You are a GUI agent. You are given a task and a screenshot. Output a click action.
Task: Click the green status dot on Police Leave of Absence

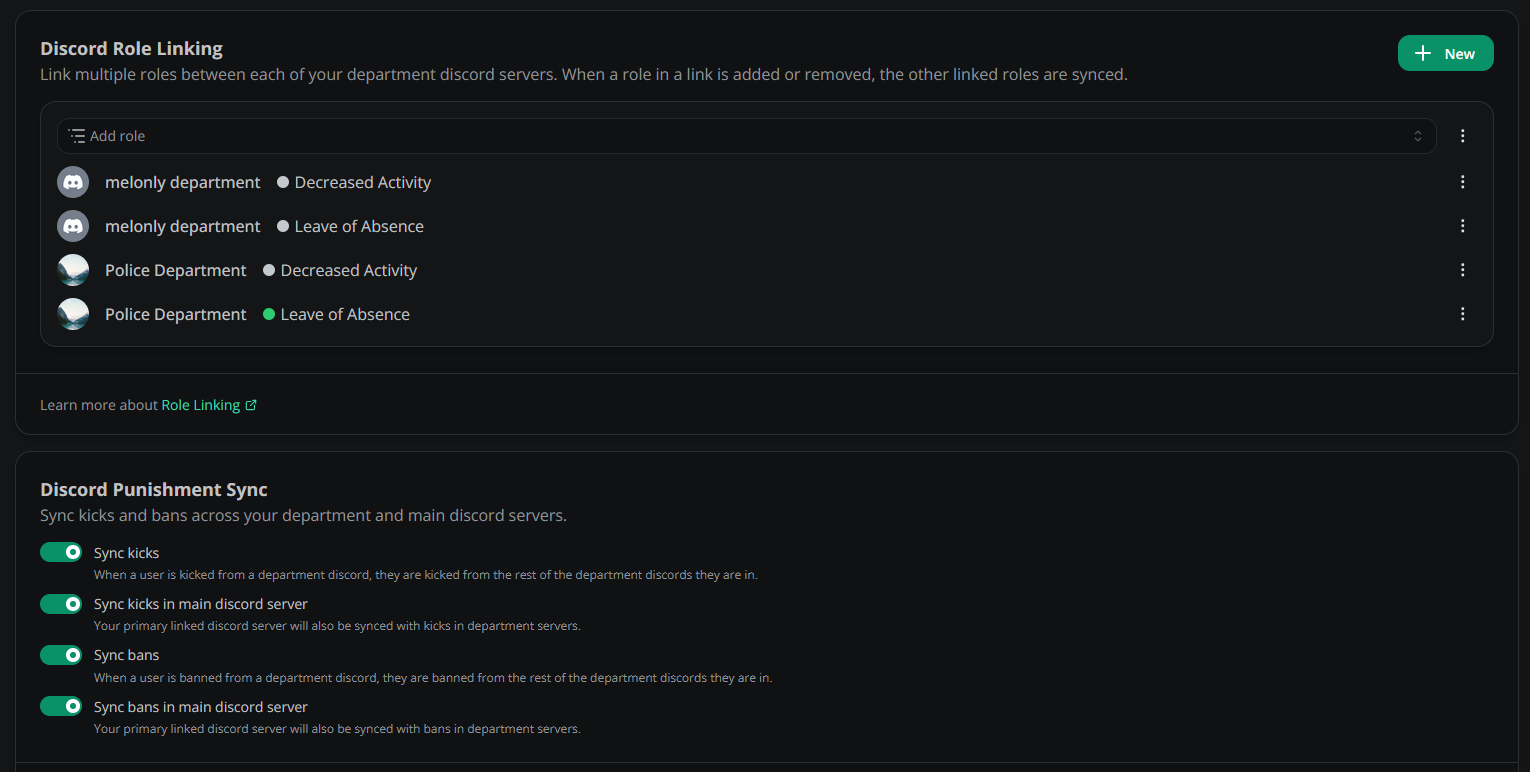point(268,313)
